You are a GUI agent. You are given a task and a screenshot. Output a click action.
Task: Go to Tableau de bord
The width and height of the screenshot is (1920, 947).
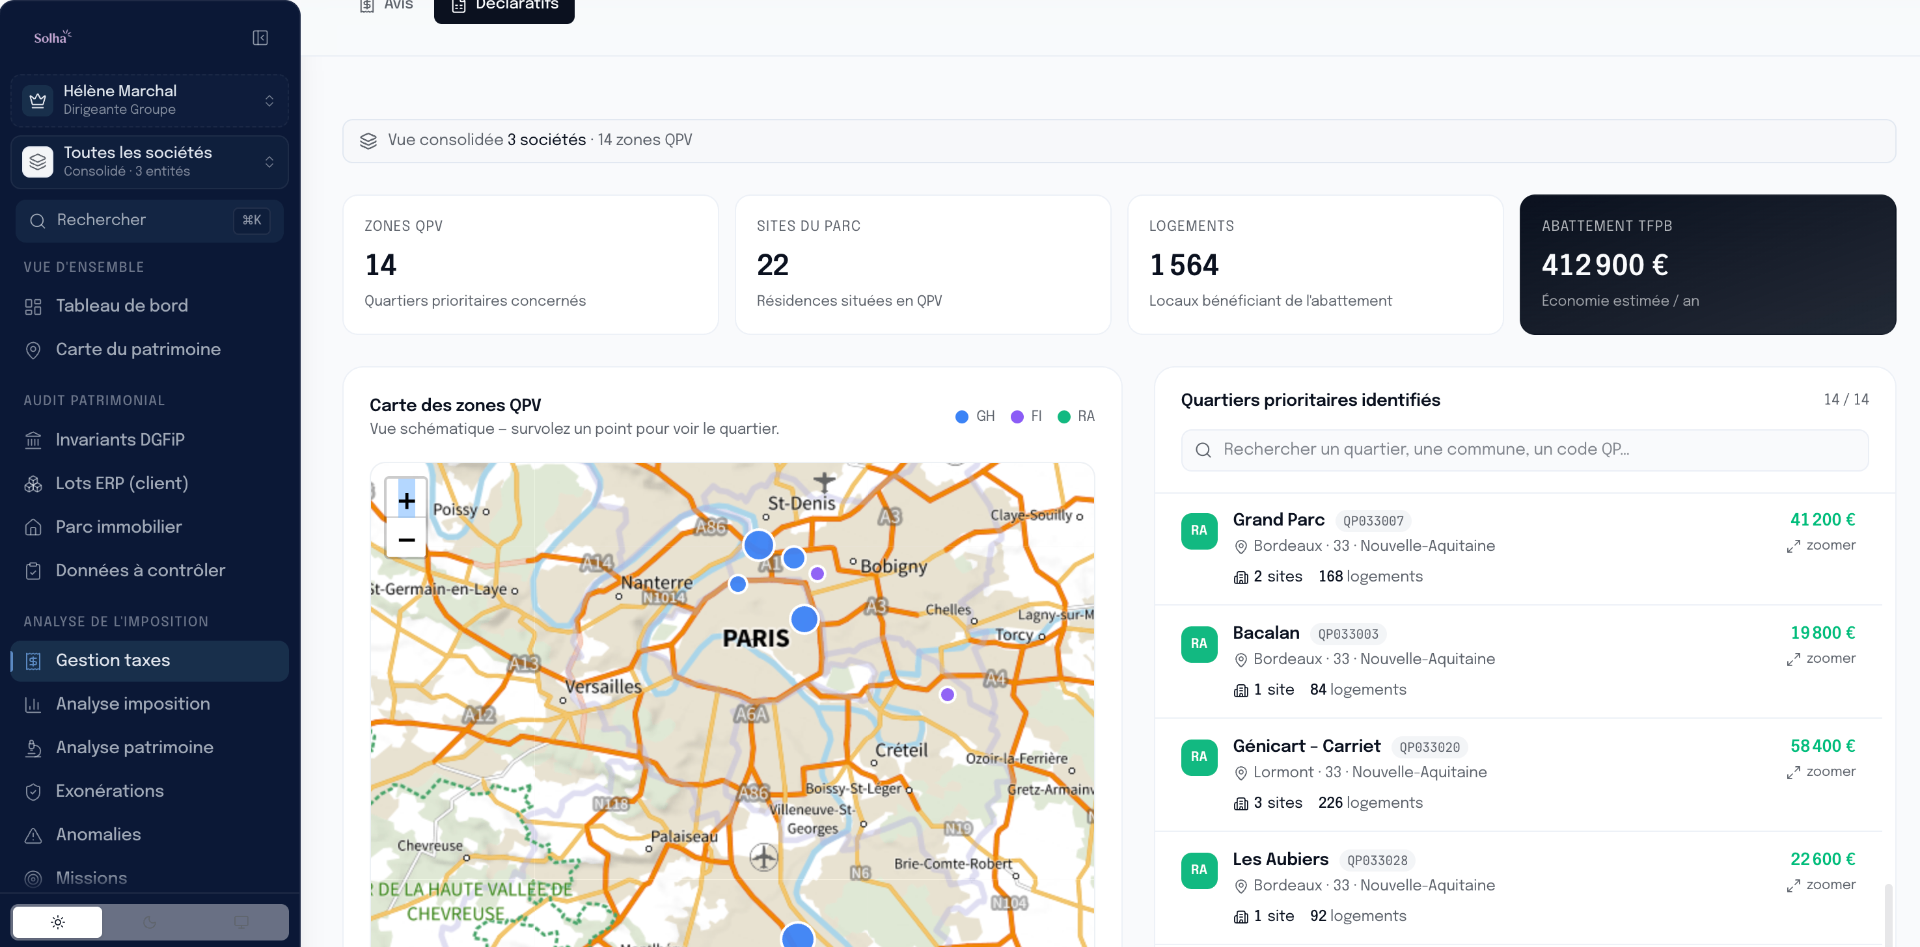click(x=150, y=306)
